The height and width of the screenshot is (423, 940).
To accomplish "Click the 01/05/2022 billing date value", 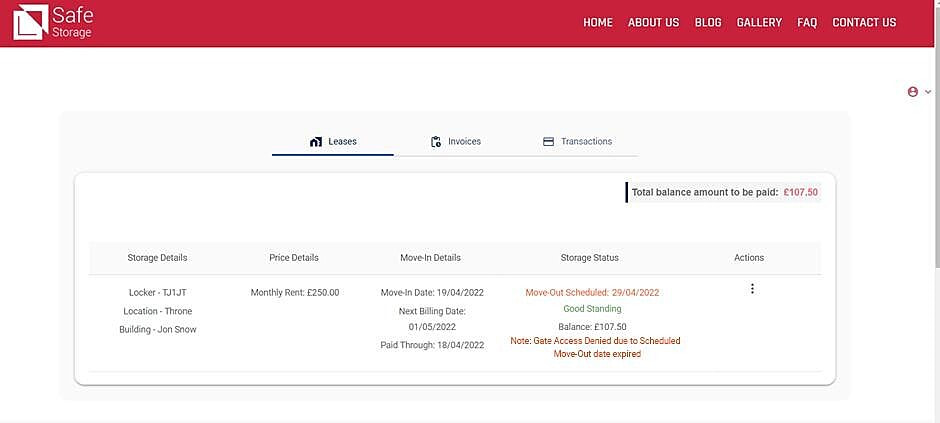I will [432, 327].
